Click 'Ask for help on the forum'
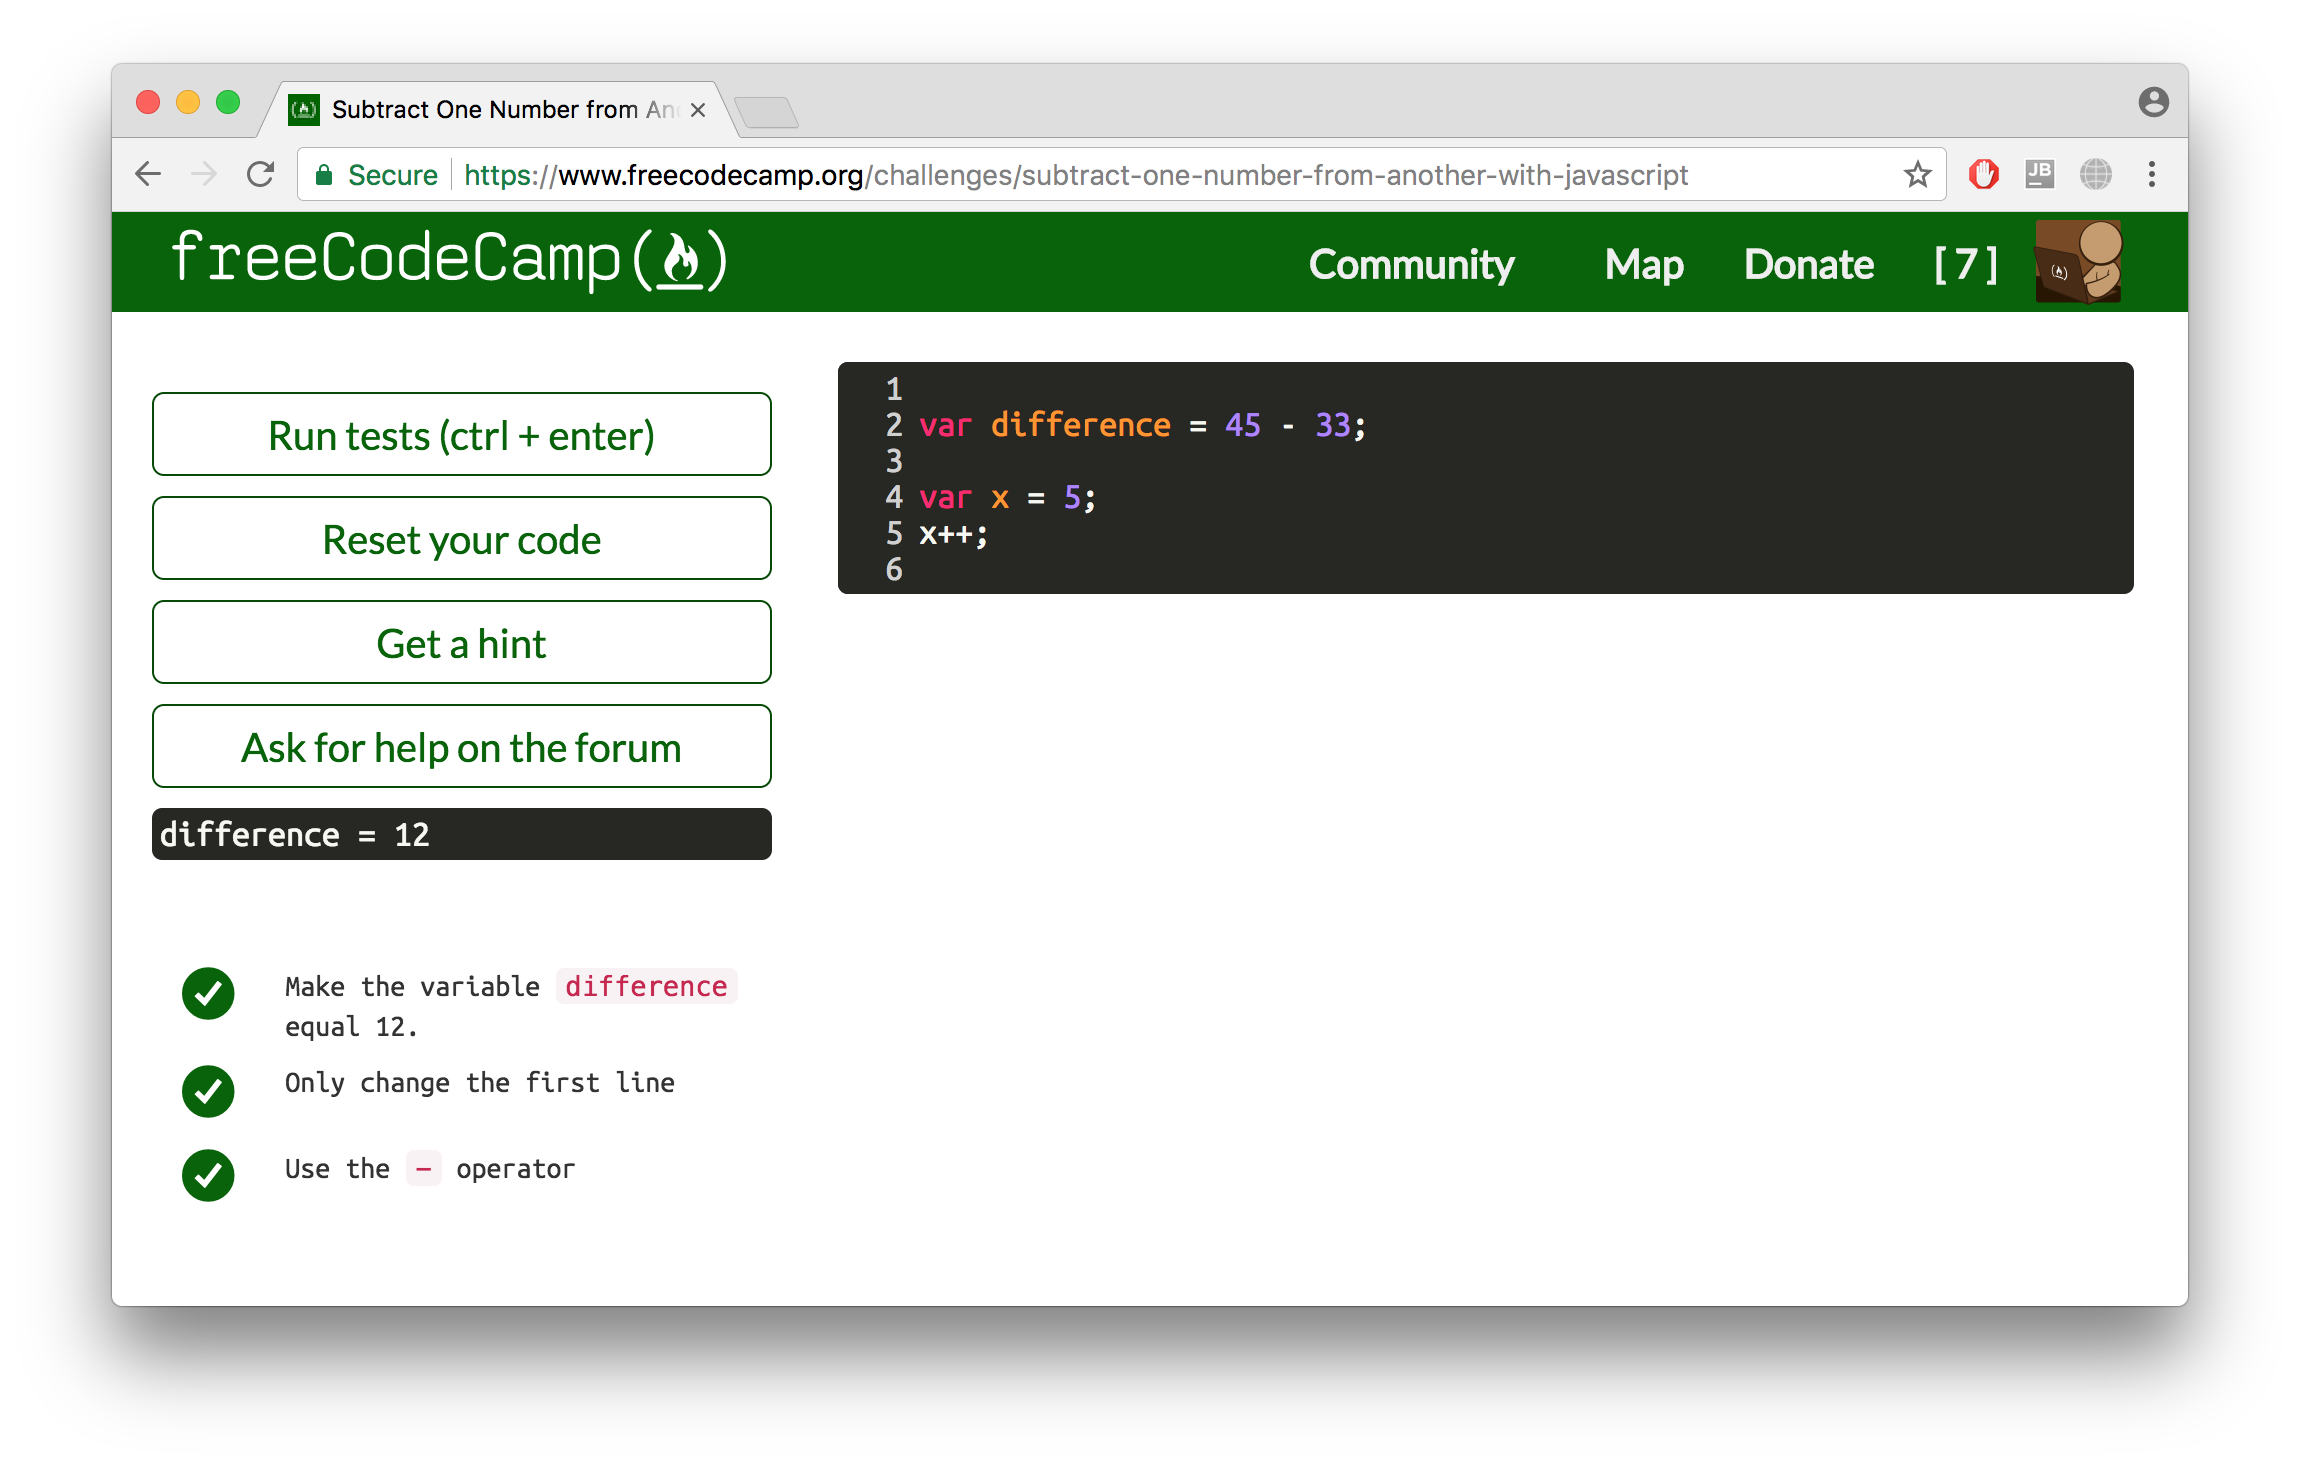The height and width of the screenshot is (1466, 2300). click(x=461, y=746)
